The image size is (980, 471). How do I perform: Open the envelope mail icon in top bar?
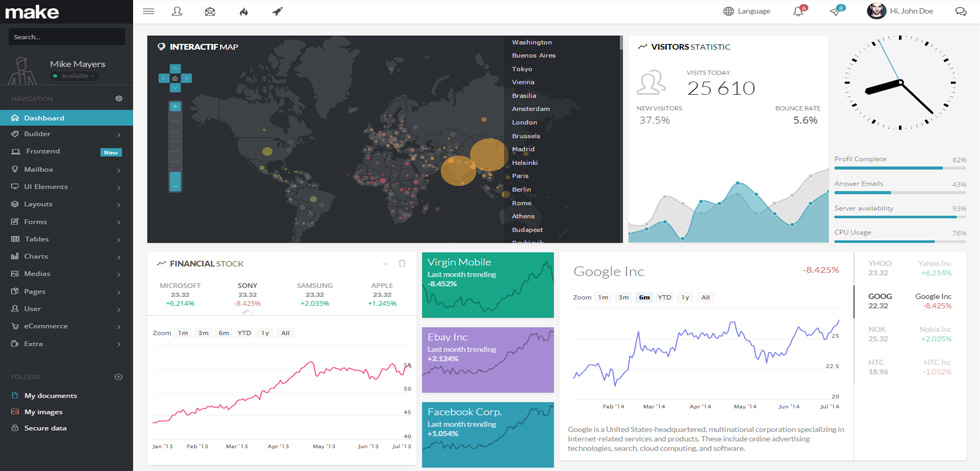(210, 11)
